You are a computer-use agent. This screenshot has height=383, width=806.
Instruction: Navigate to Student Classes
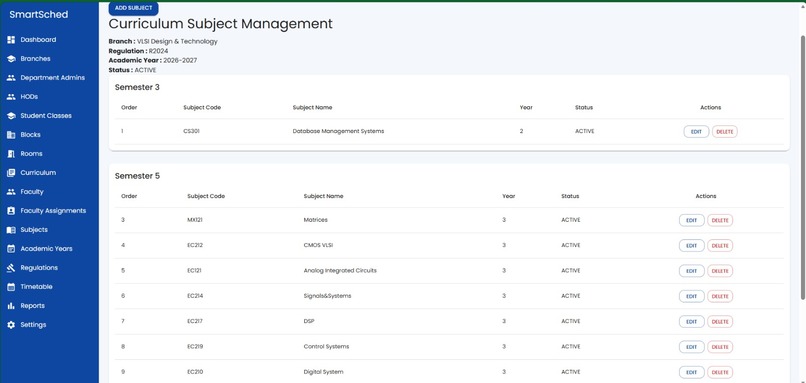tap(49, 116)
